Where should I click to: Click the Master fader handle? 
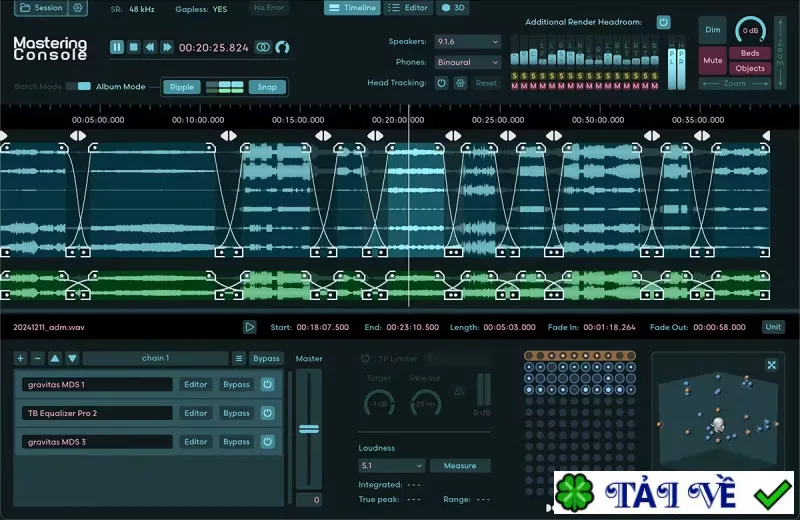[x=309, y=429]
